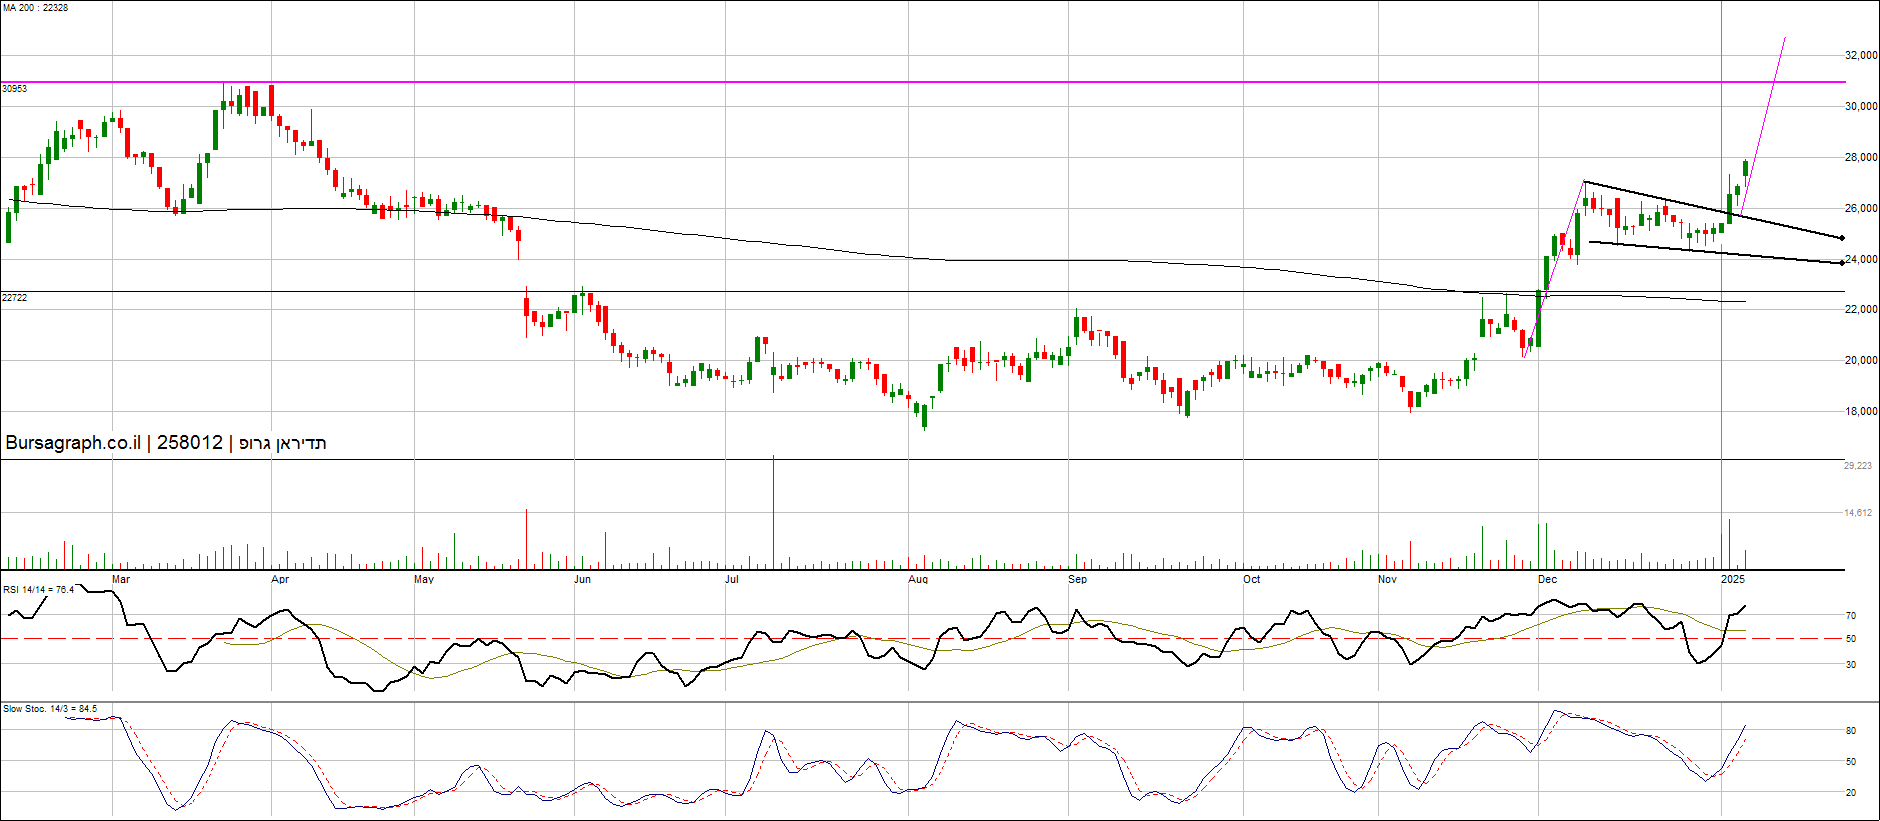This screenshot has height=821, width=1880.
Task: Click the 14,612 volume axis label
Action: (1858, 513)
